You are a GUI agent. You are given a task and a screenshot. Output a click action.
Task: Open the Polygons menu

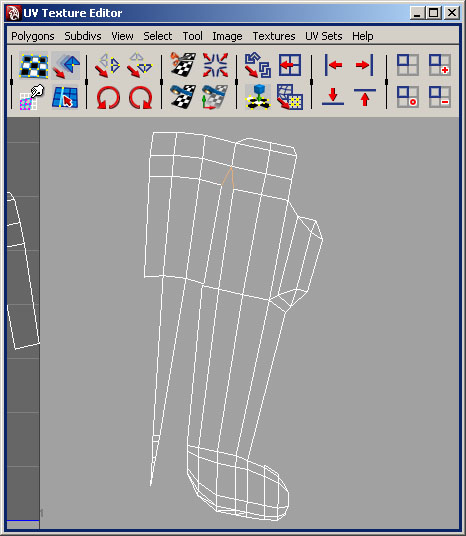coord(33,36)
